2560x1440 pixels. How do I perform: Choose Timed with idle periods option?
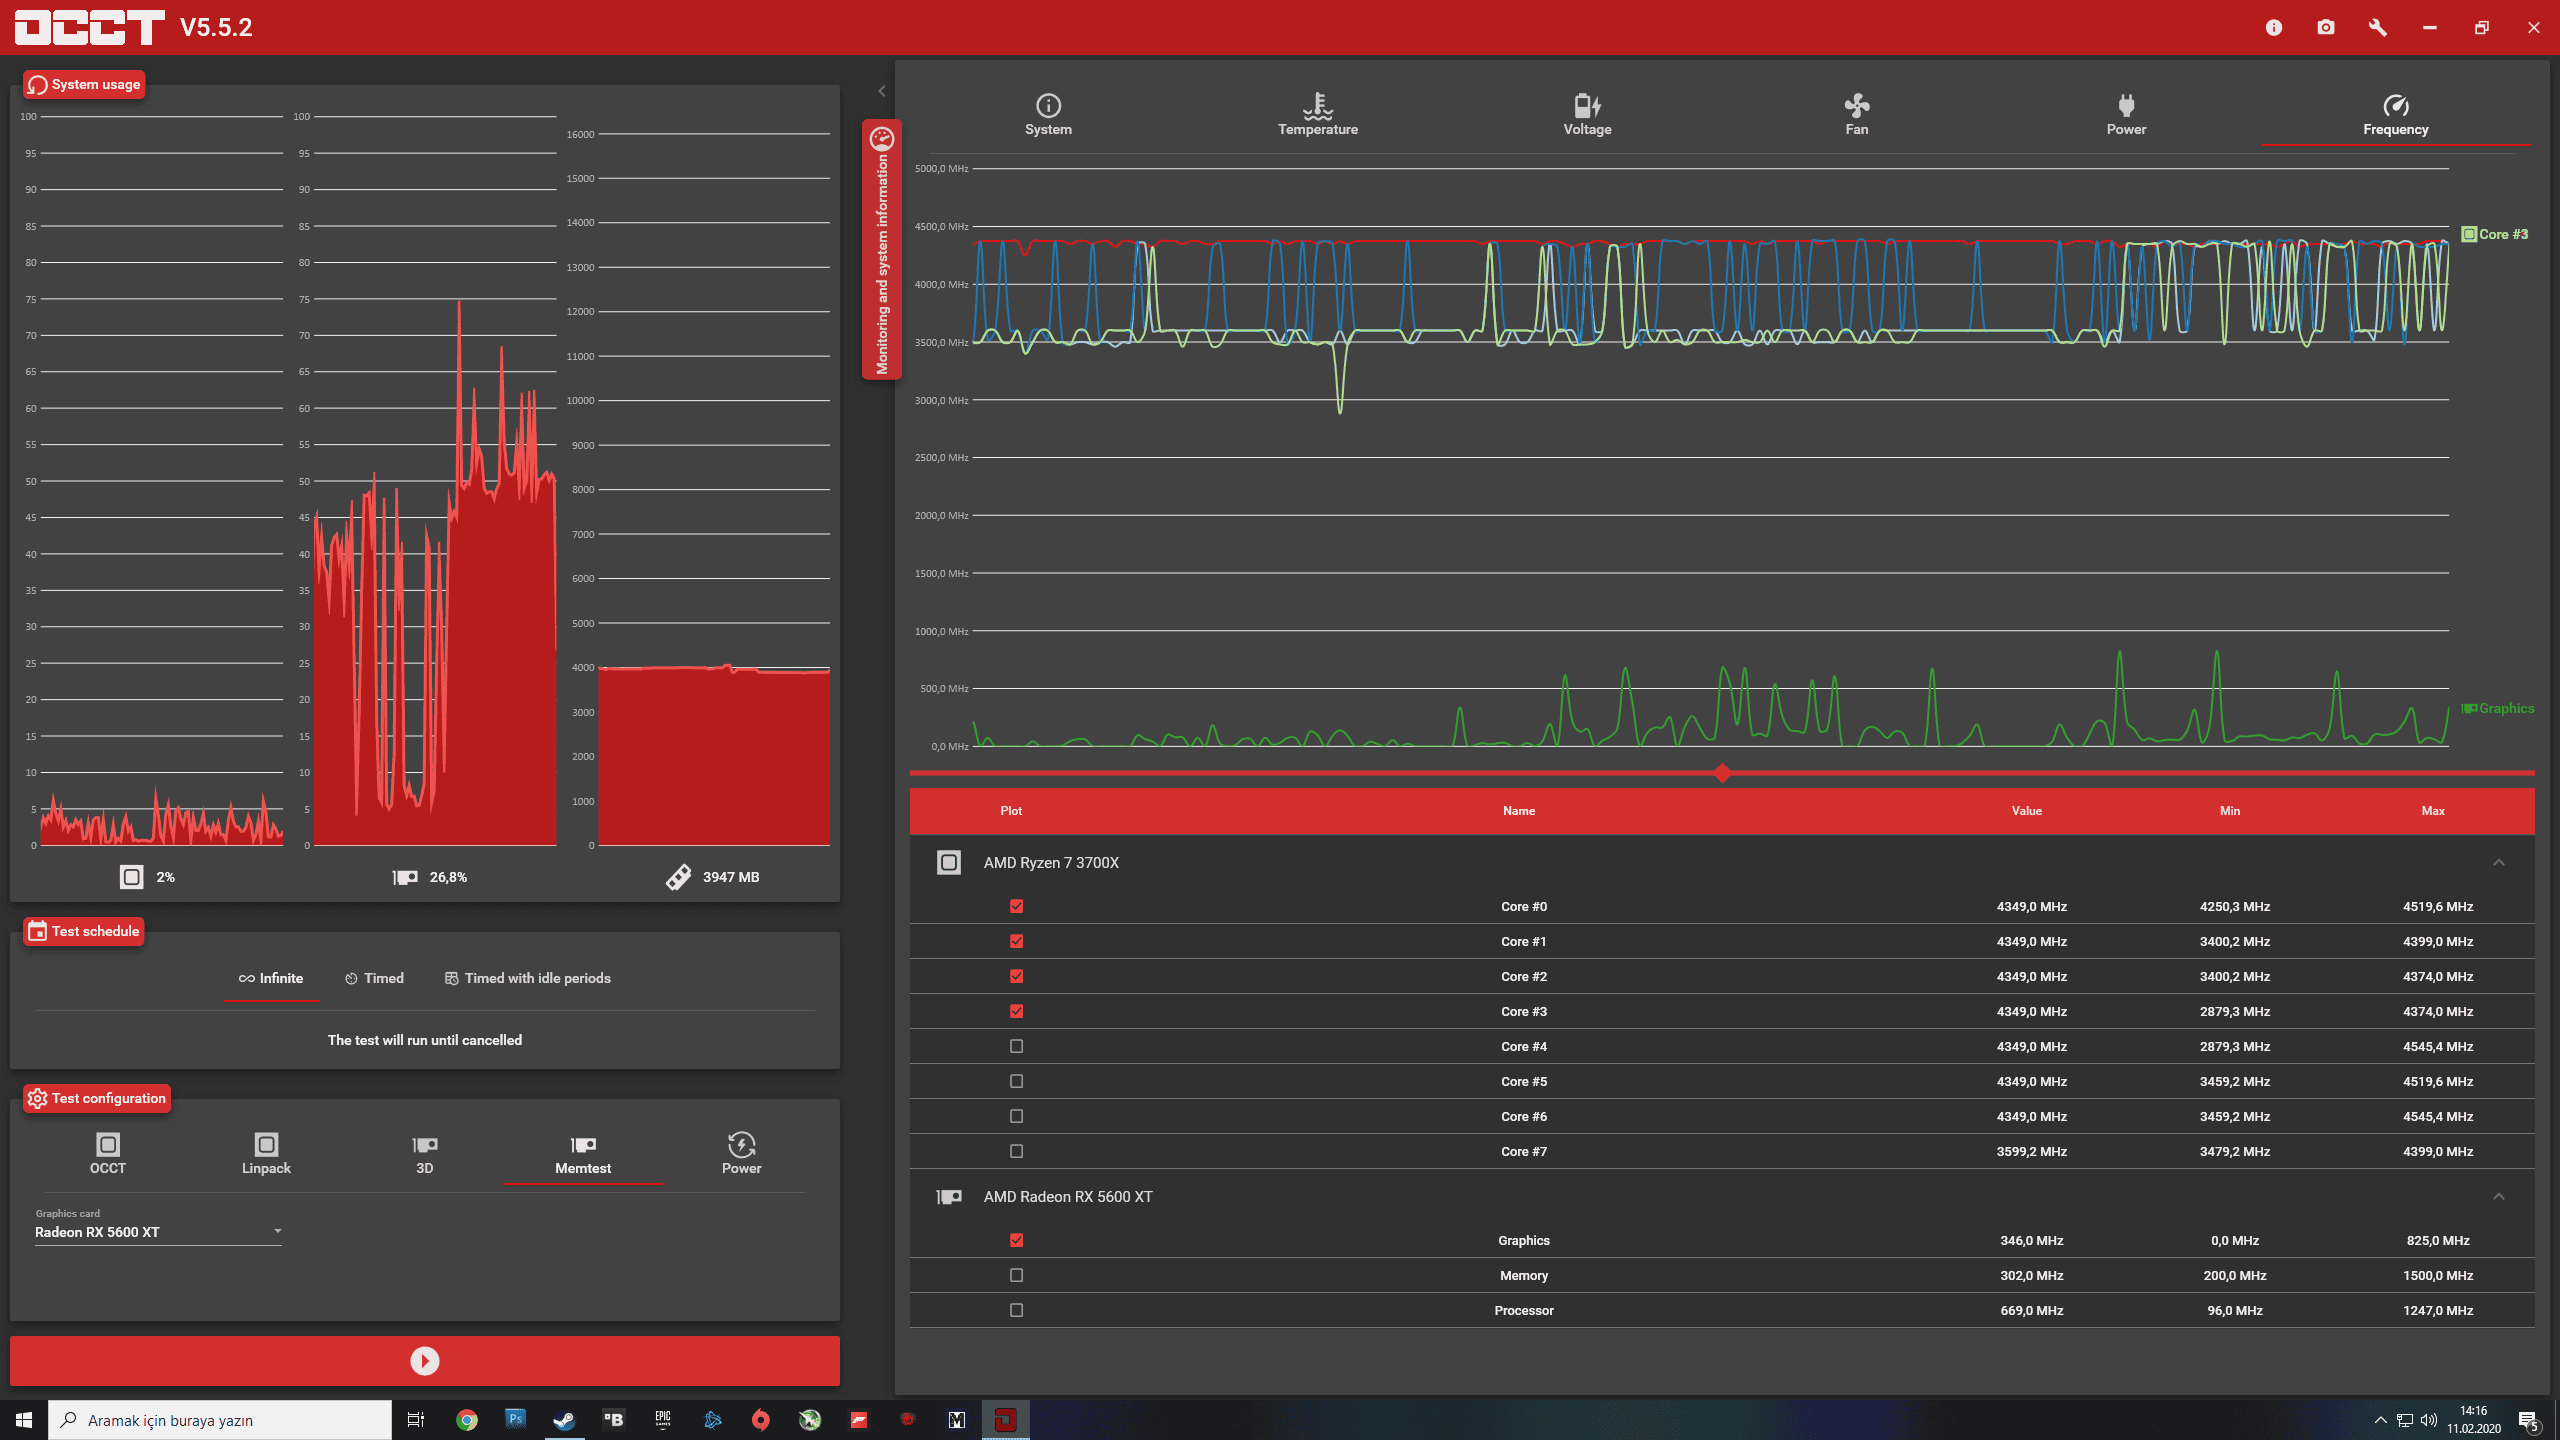(x=527, y=978)
